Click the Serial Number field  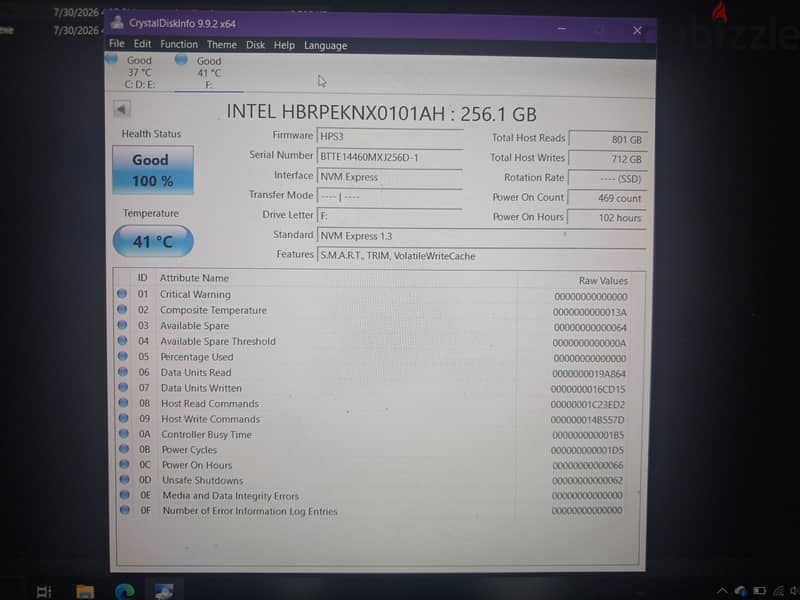coord(390,157)
